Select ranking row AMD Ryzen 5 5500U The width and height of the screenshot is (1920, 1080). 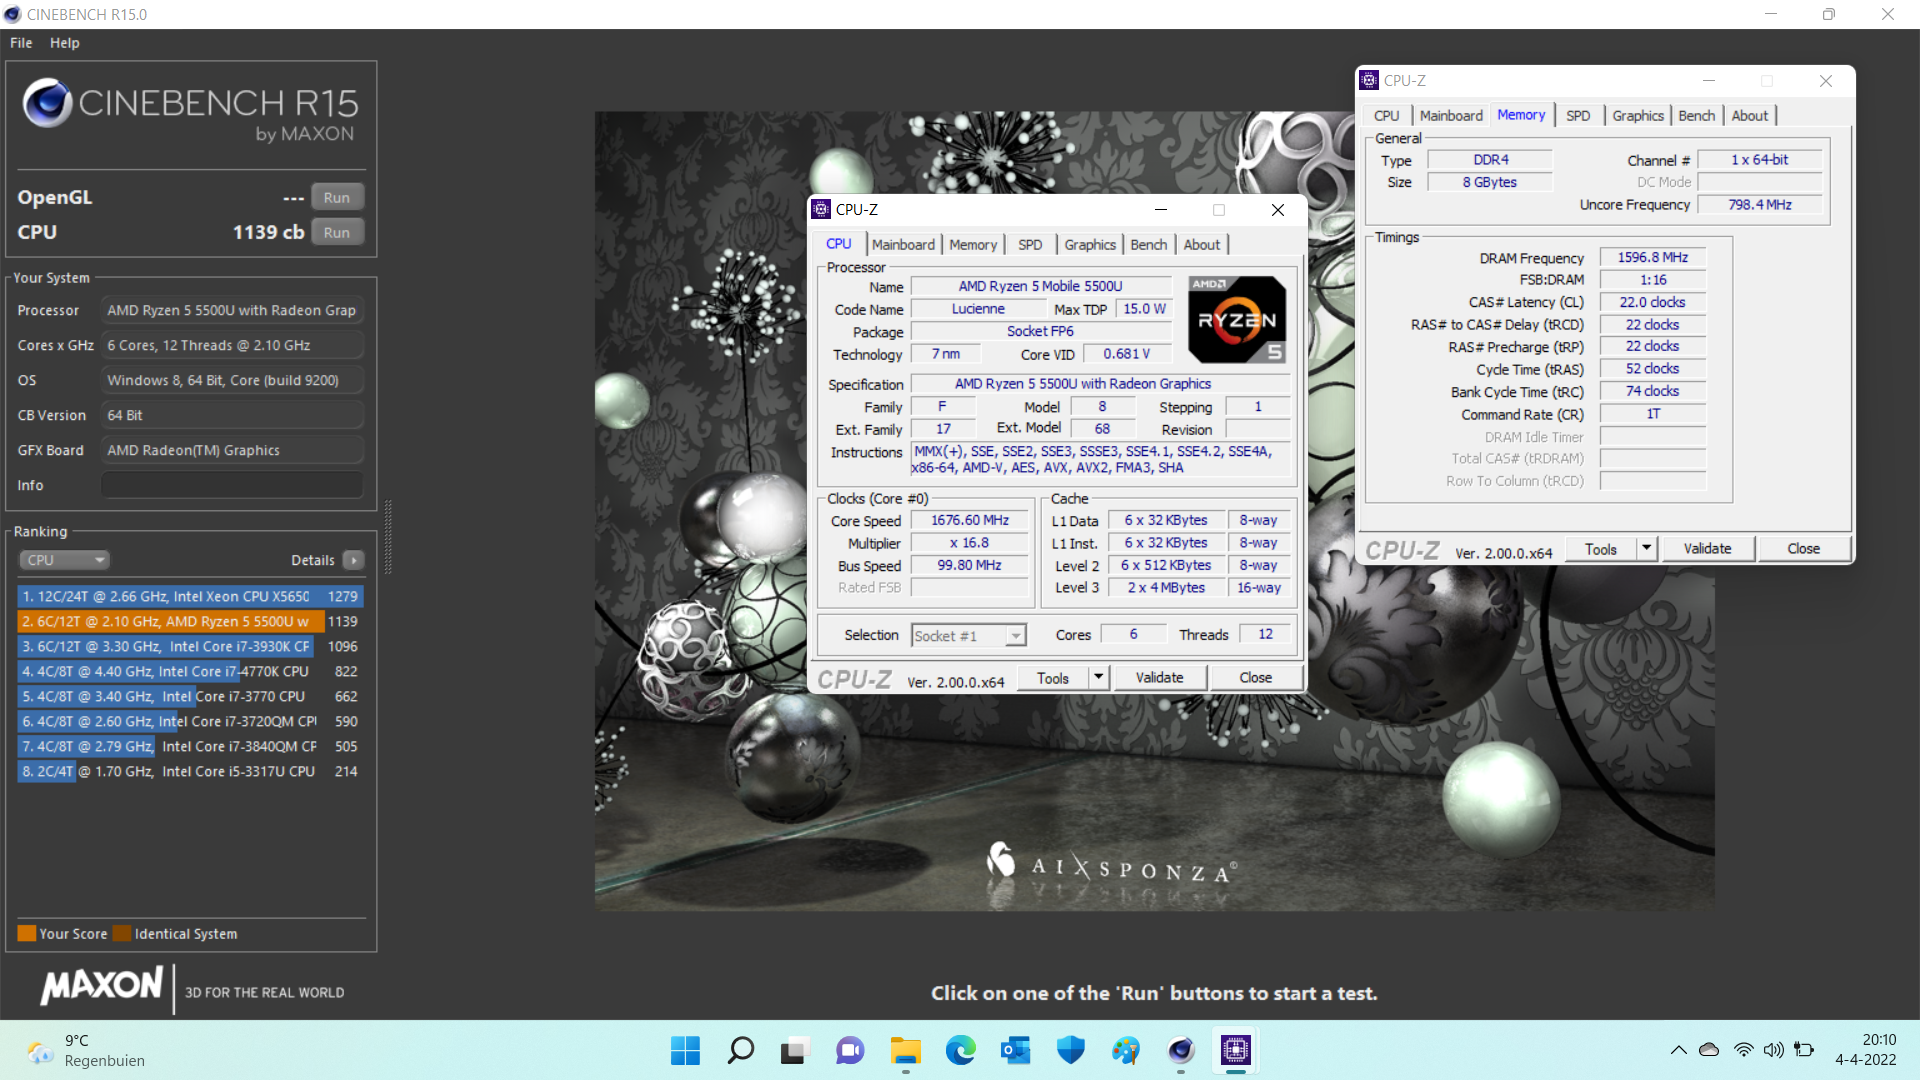point(190,621)
